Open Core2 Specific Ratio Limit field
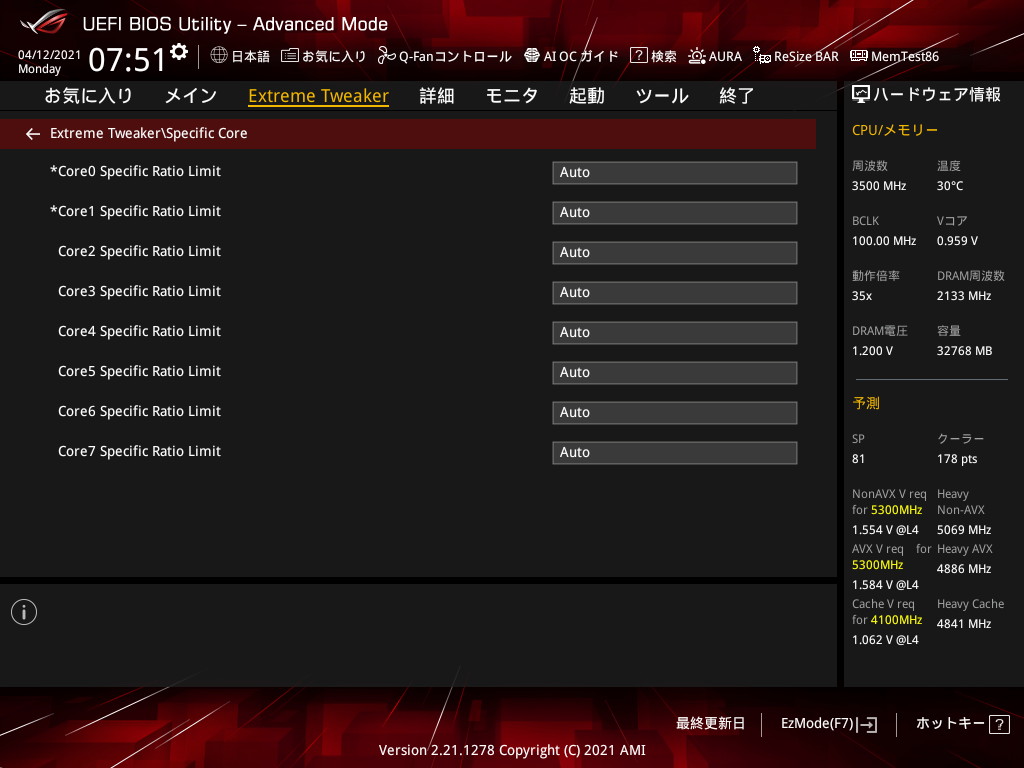 coord(675,253)
